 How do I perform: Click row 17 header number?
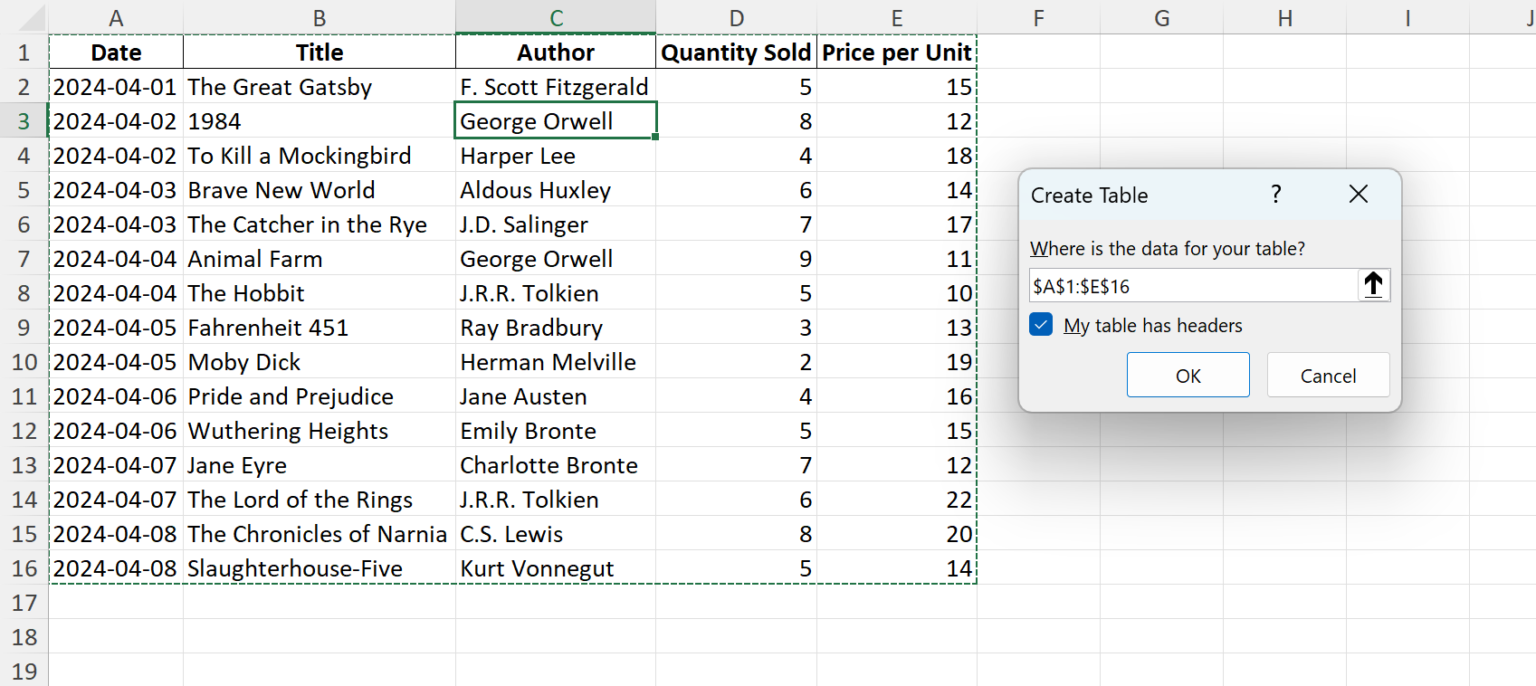(x=24, y=603)
